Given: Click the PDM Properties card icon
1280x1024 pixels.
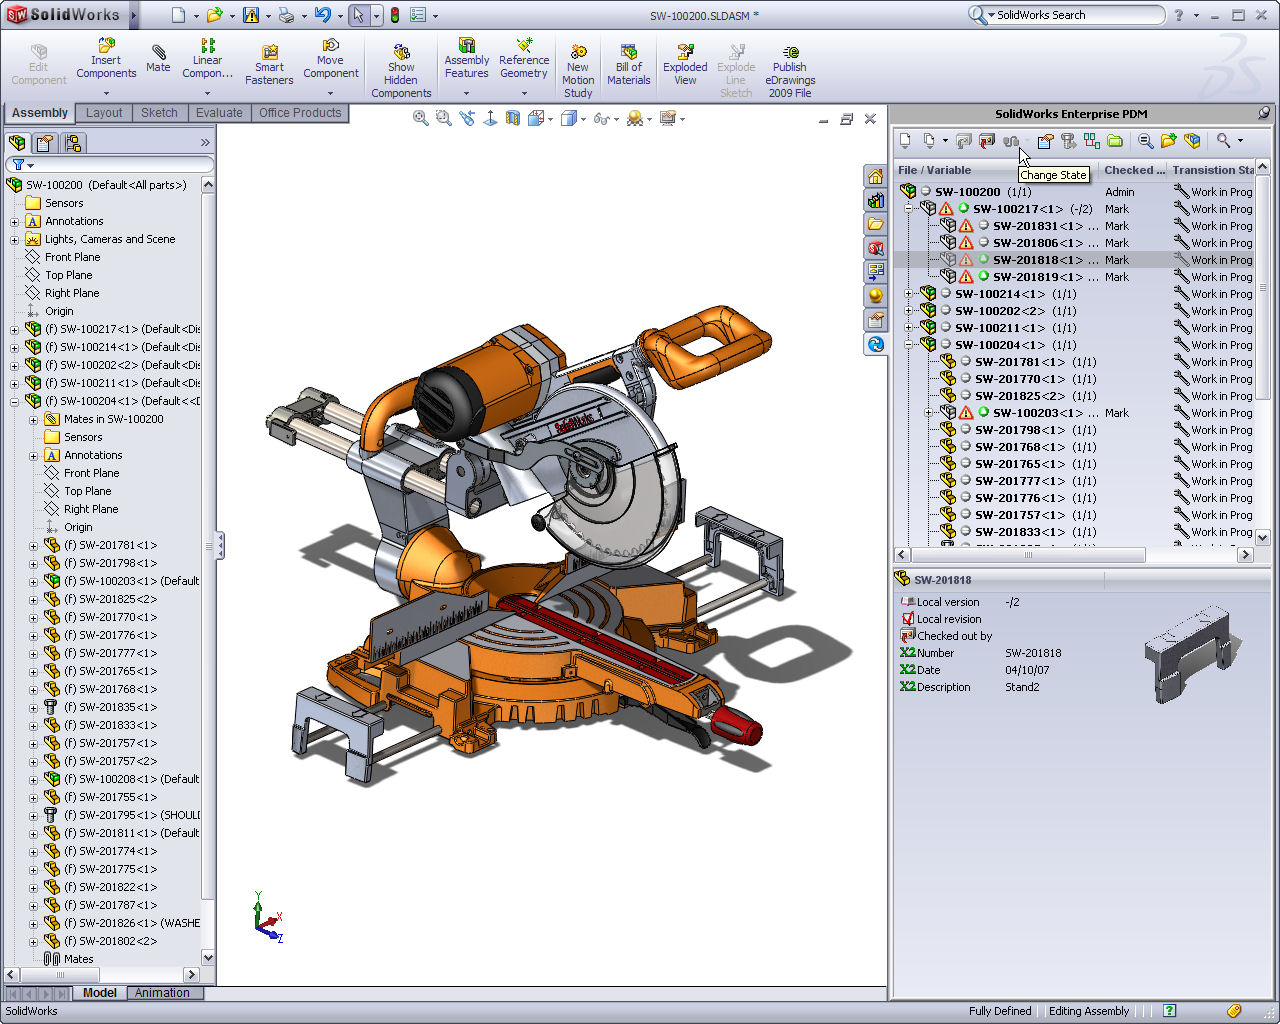Looking at the screenshot, I should click(1045, 141).
